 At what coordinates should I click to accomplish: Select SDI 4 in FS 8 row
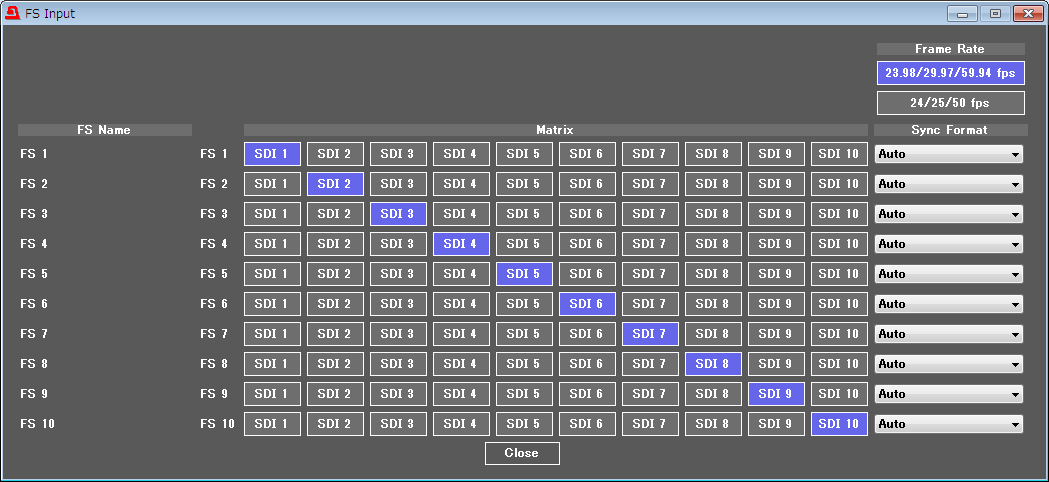(x=461, y=364)
